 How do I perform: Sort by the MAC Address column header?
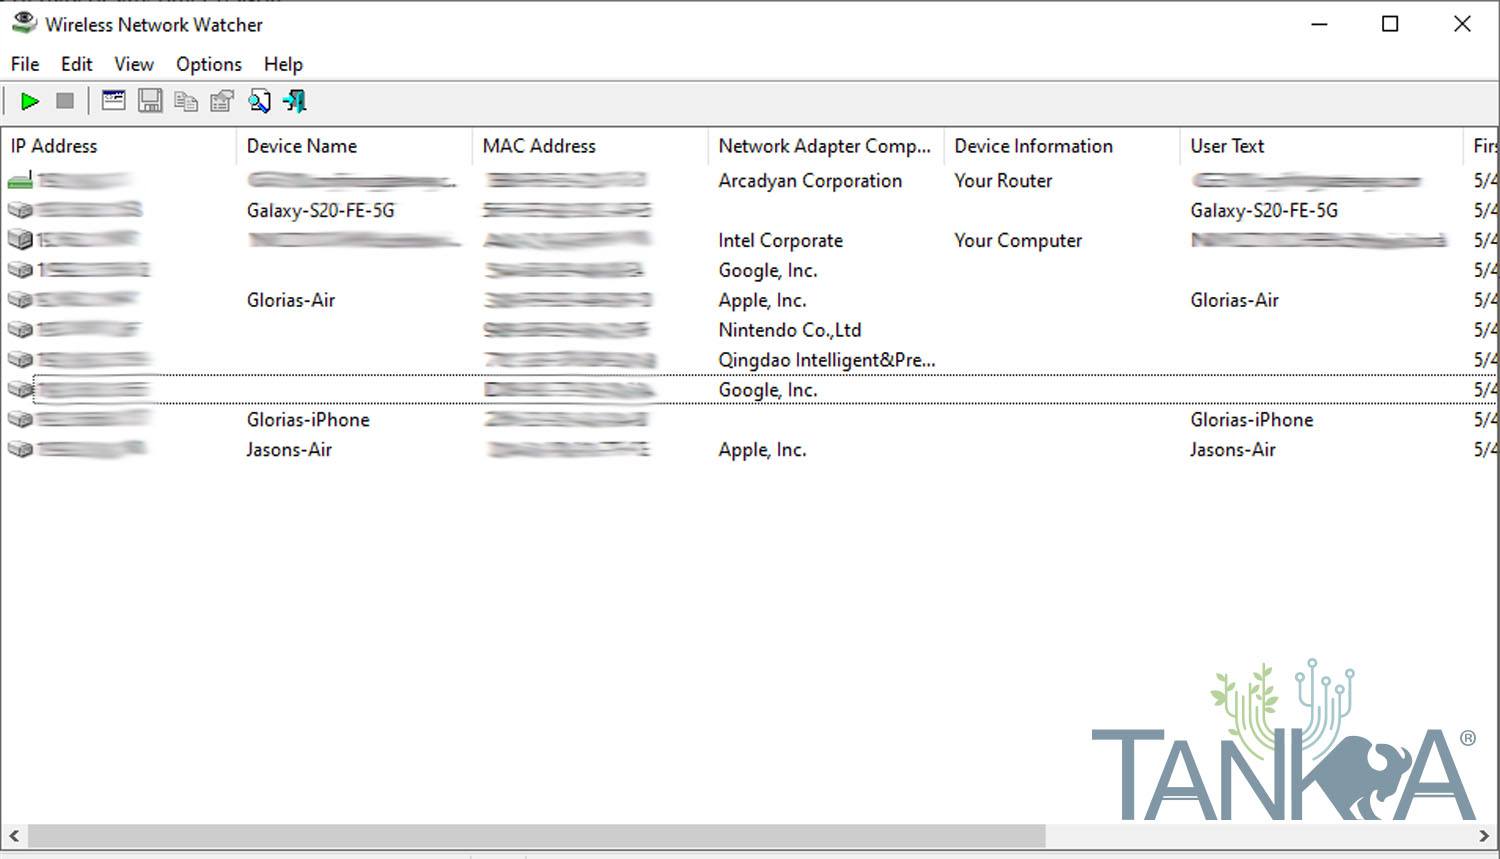(x=590, y=146)
